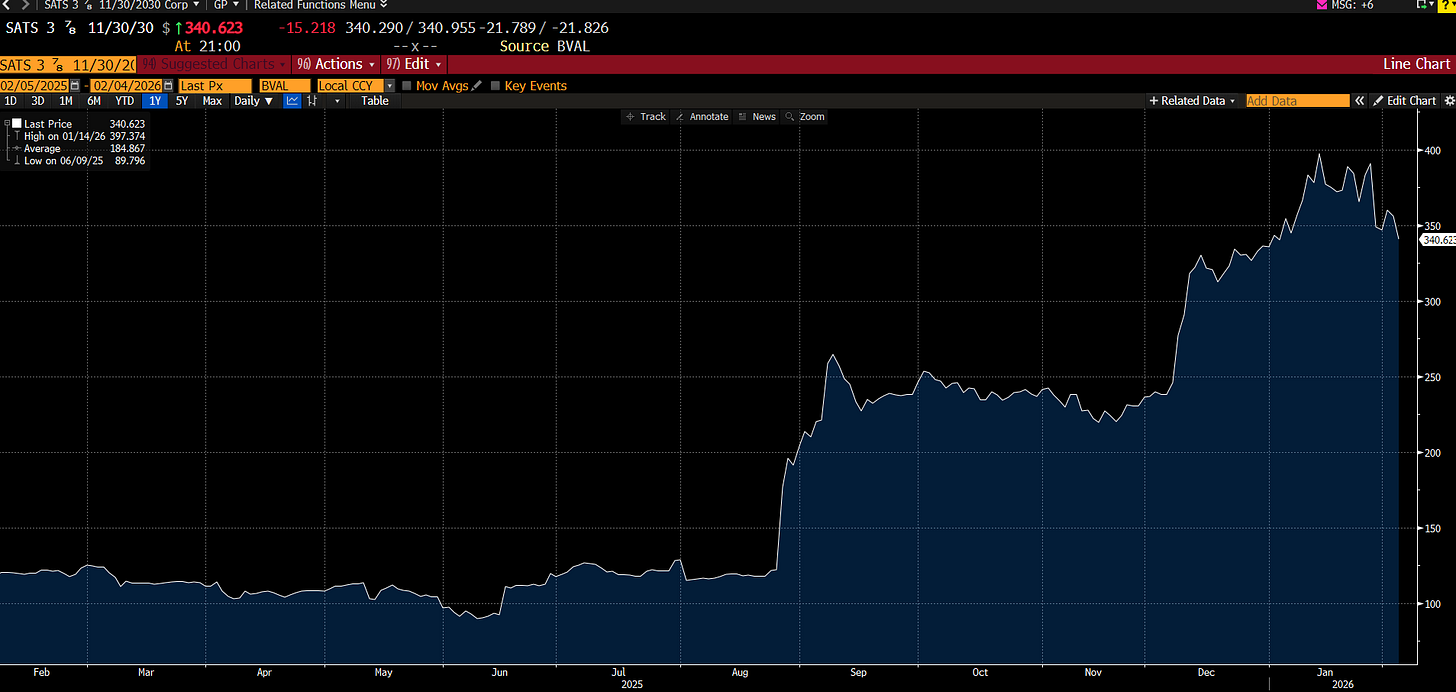
Task: Click the SATS security name field
Action: tap(67, 64)
